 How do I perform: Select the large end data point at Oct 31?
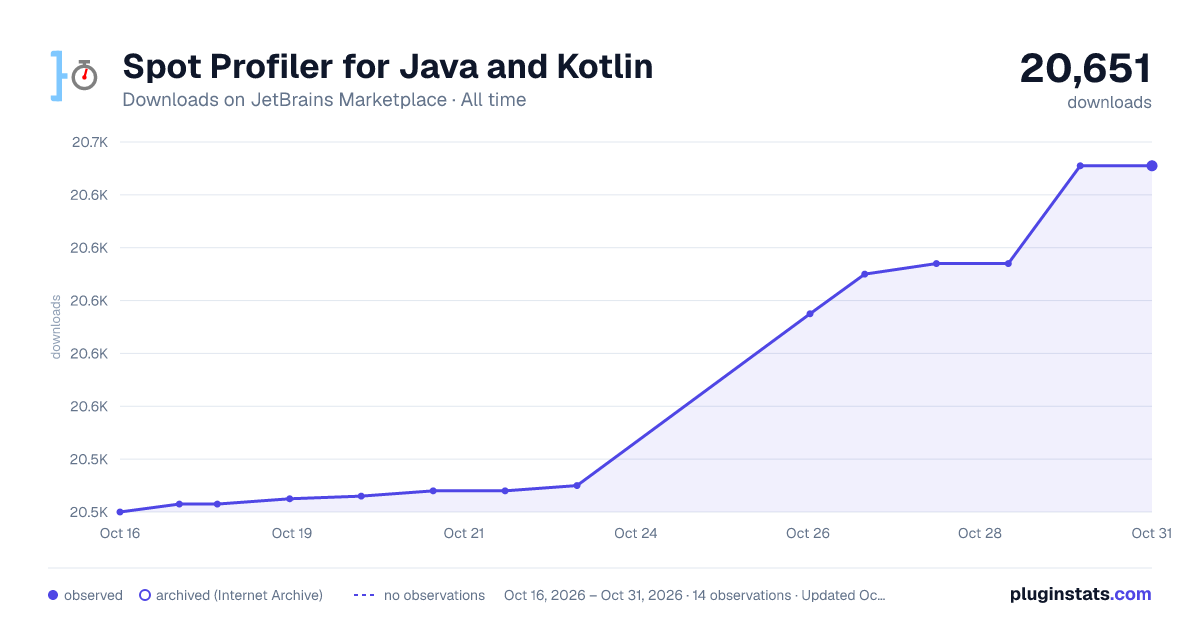click(x=1152, y=166)
